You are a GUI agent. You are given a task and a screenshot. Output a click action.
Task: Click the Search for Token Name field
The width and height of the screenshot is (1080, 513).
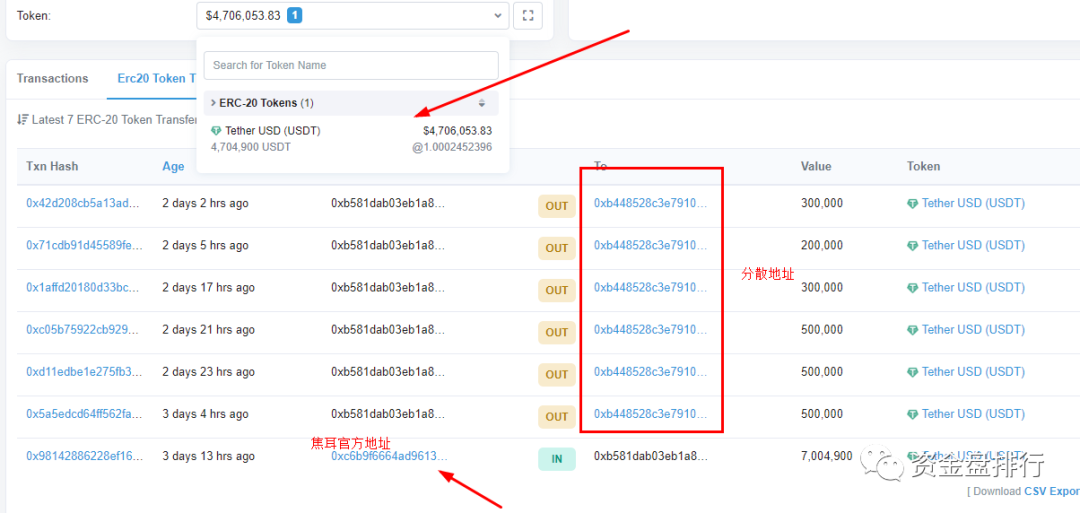351,65
